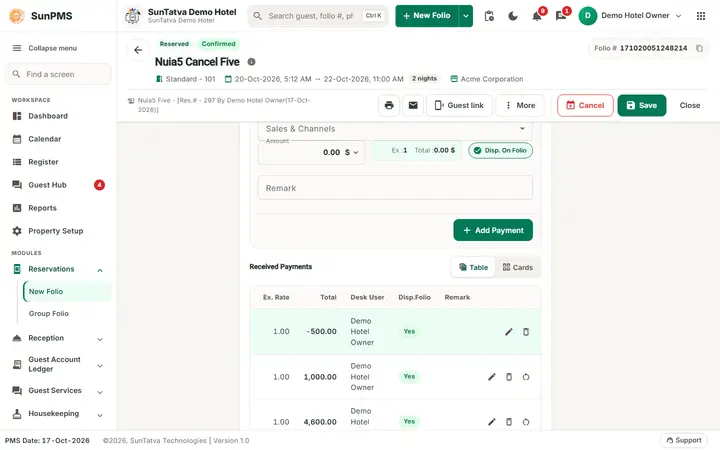Open notifications bell icon
Image resolution: width=720 pixels, height=450 pixels.
537,16
